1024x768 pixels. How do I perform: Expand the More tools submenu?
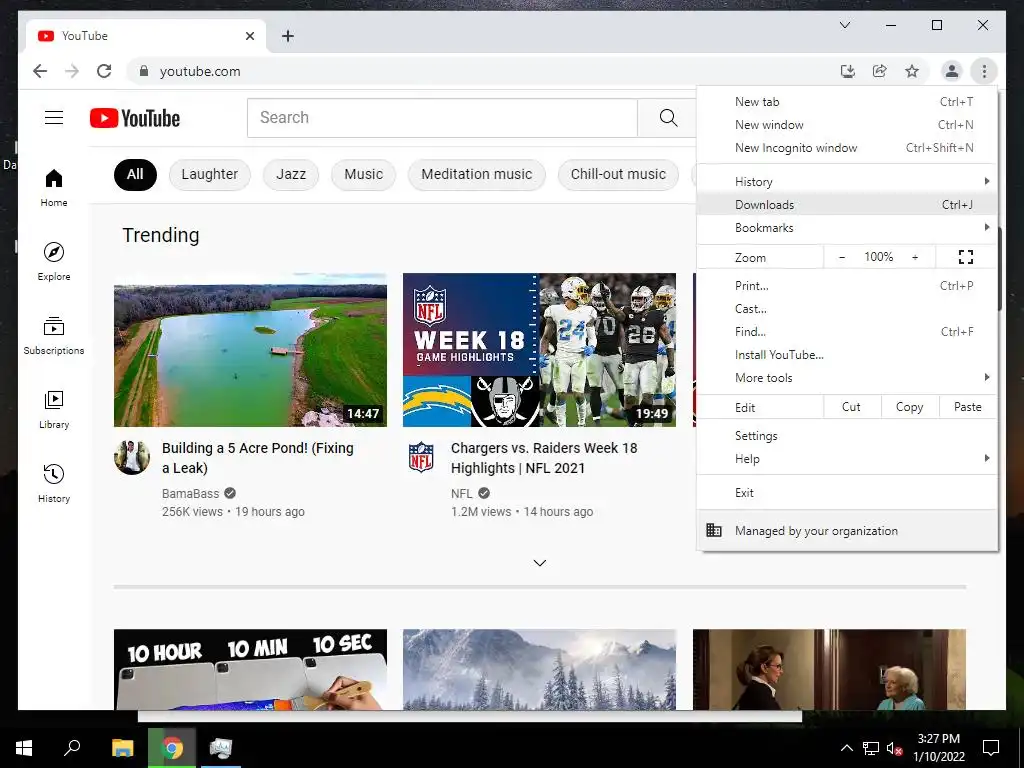tap(846, 377)
